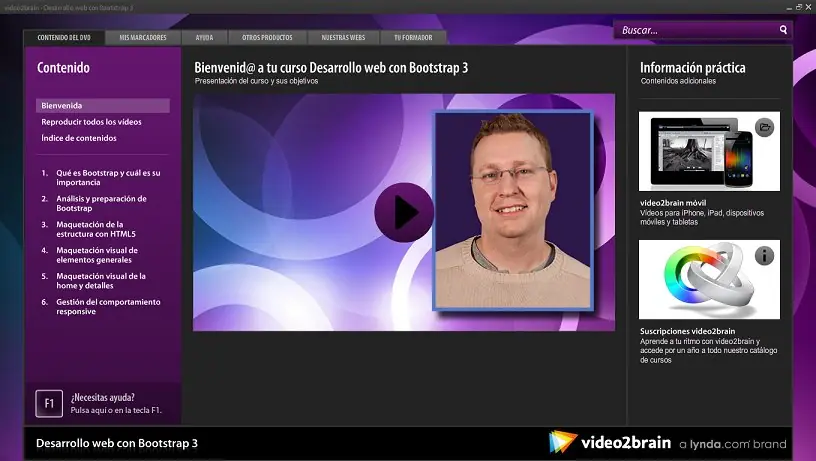Click the instructor portrait photo

coord(513,210)
